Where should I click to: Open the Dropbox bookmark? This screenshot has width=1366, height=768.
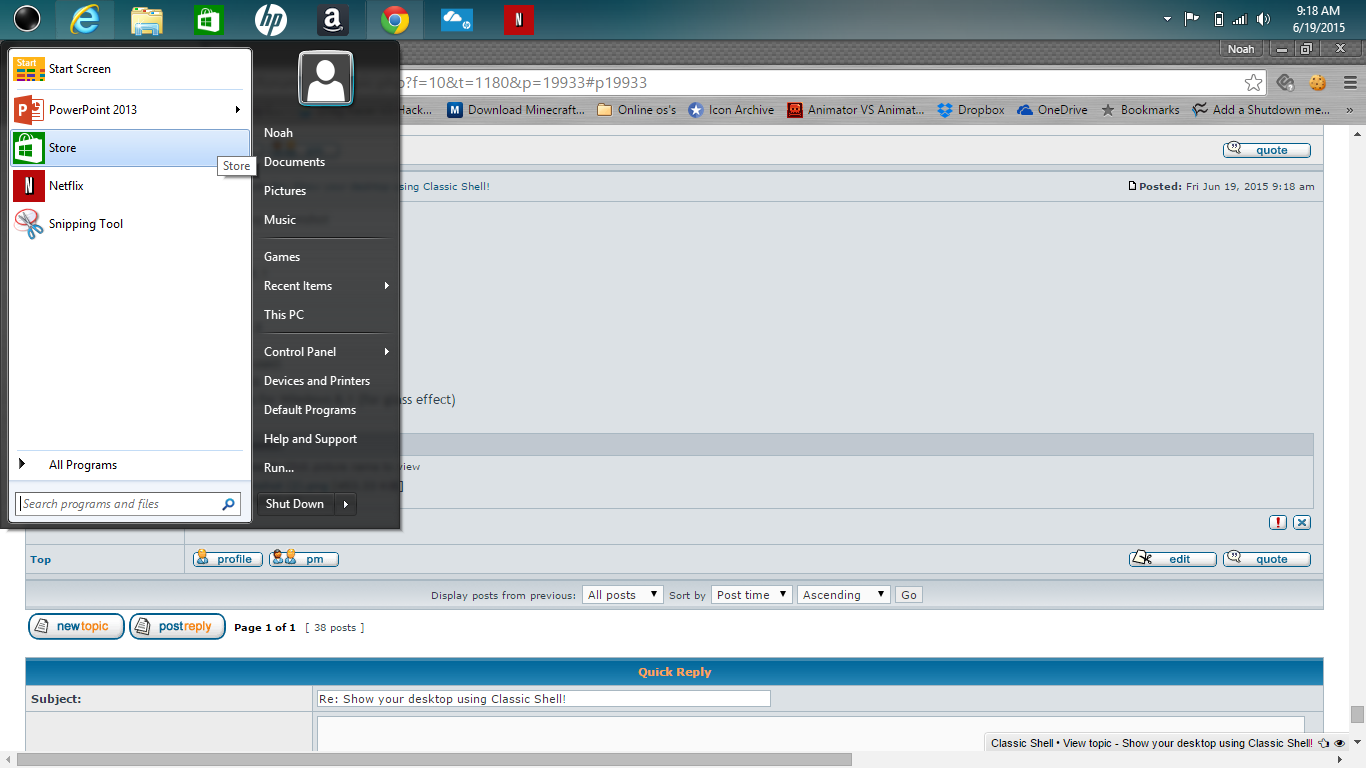point(971,110)
